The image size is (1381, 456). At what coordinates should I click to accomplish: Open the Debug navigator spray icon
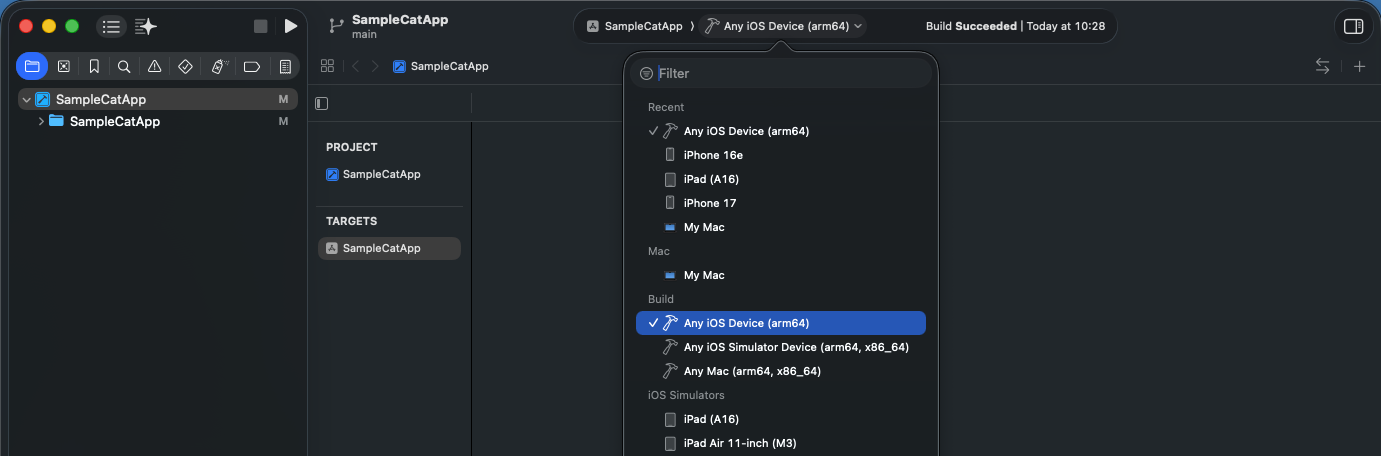(219, 66)
